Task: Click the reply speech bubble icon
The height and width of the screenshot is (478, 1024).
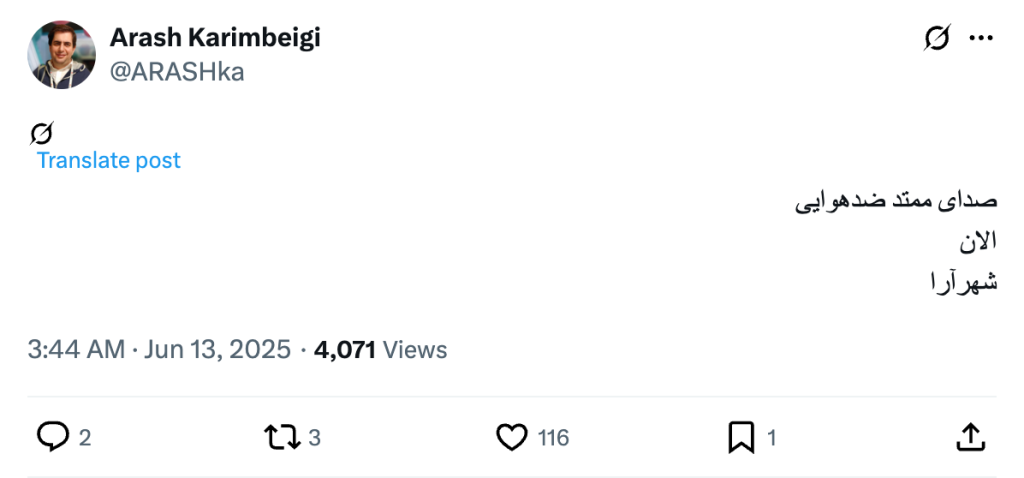Action: (53, 437)
